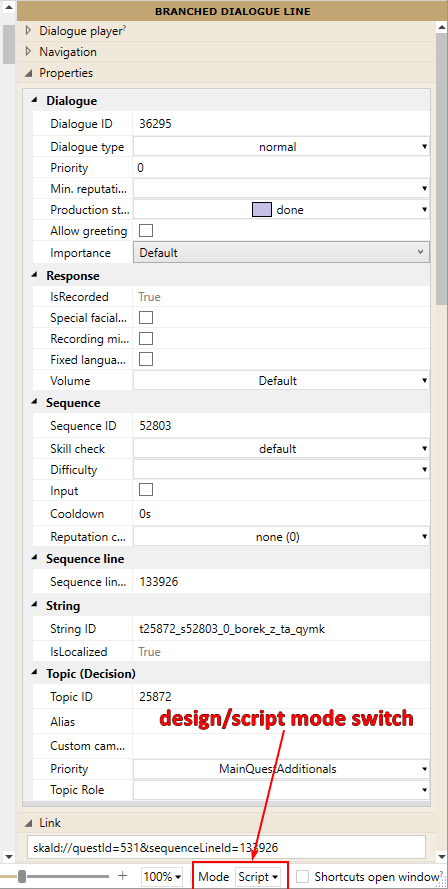Enable the Allow greeting checkbox
Image resolution: width=448 pixels, height=889 pixels.
point(146,231)
